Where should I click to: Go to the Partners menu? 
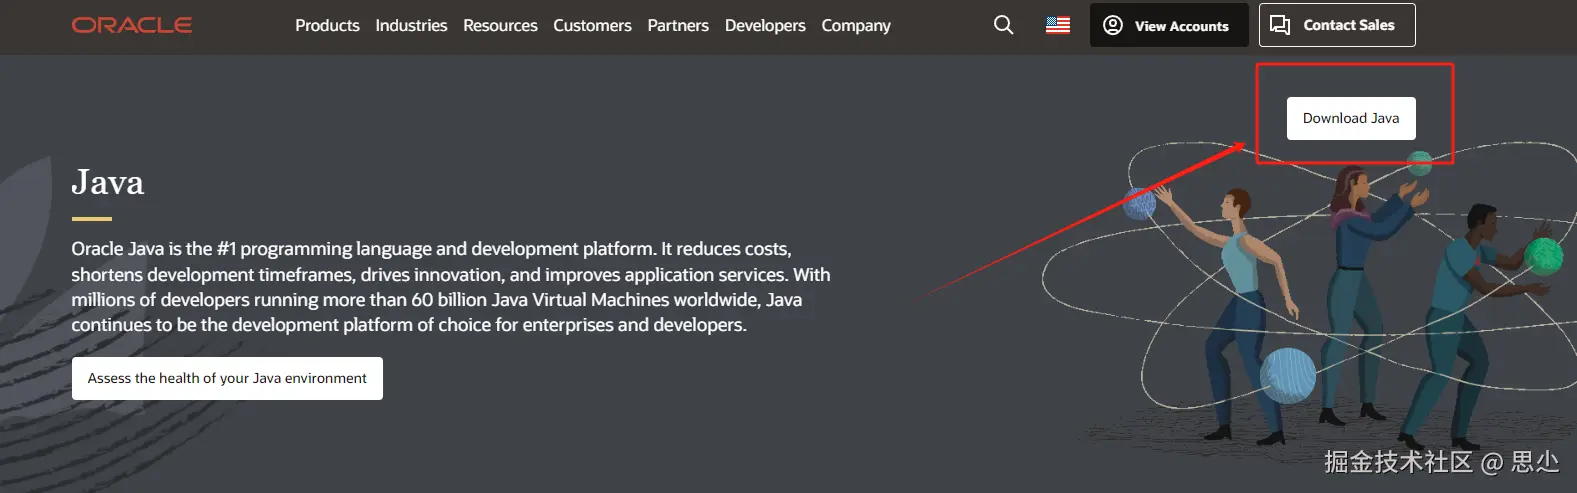[x=678, y=25]
